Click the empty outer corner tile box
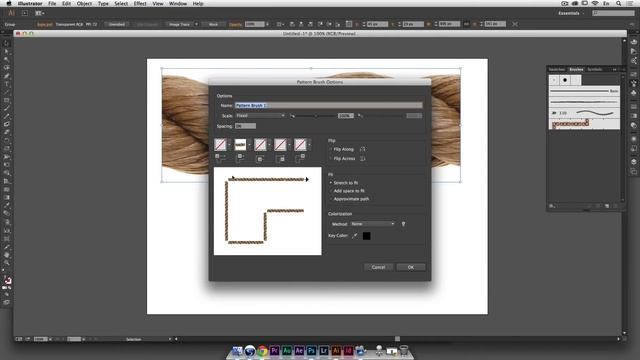The height and width of the screenshot is (360, 640). point(220,144)
